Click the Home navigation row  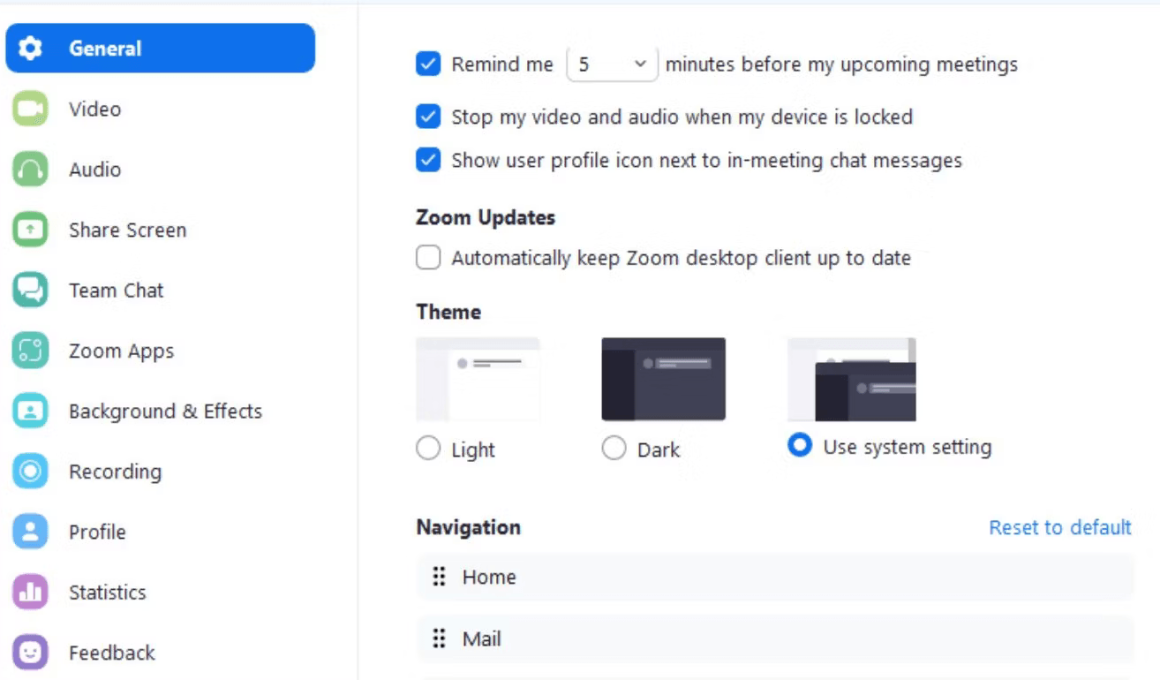coord(775,576)
